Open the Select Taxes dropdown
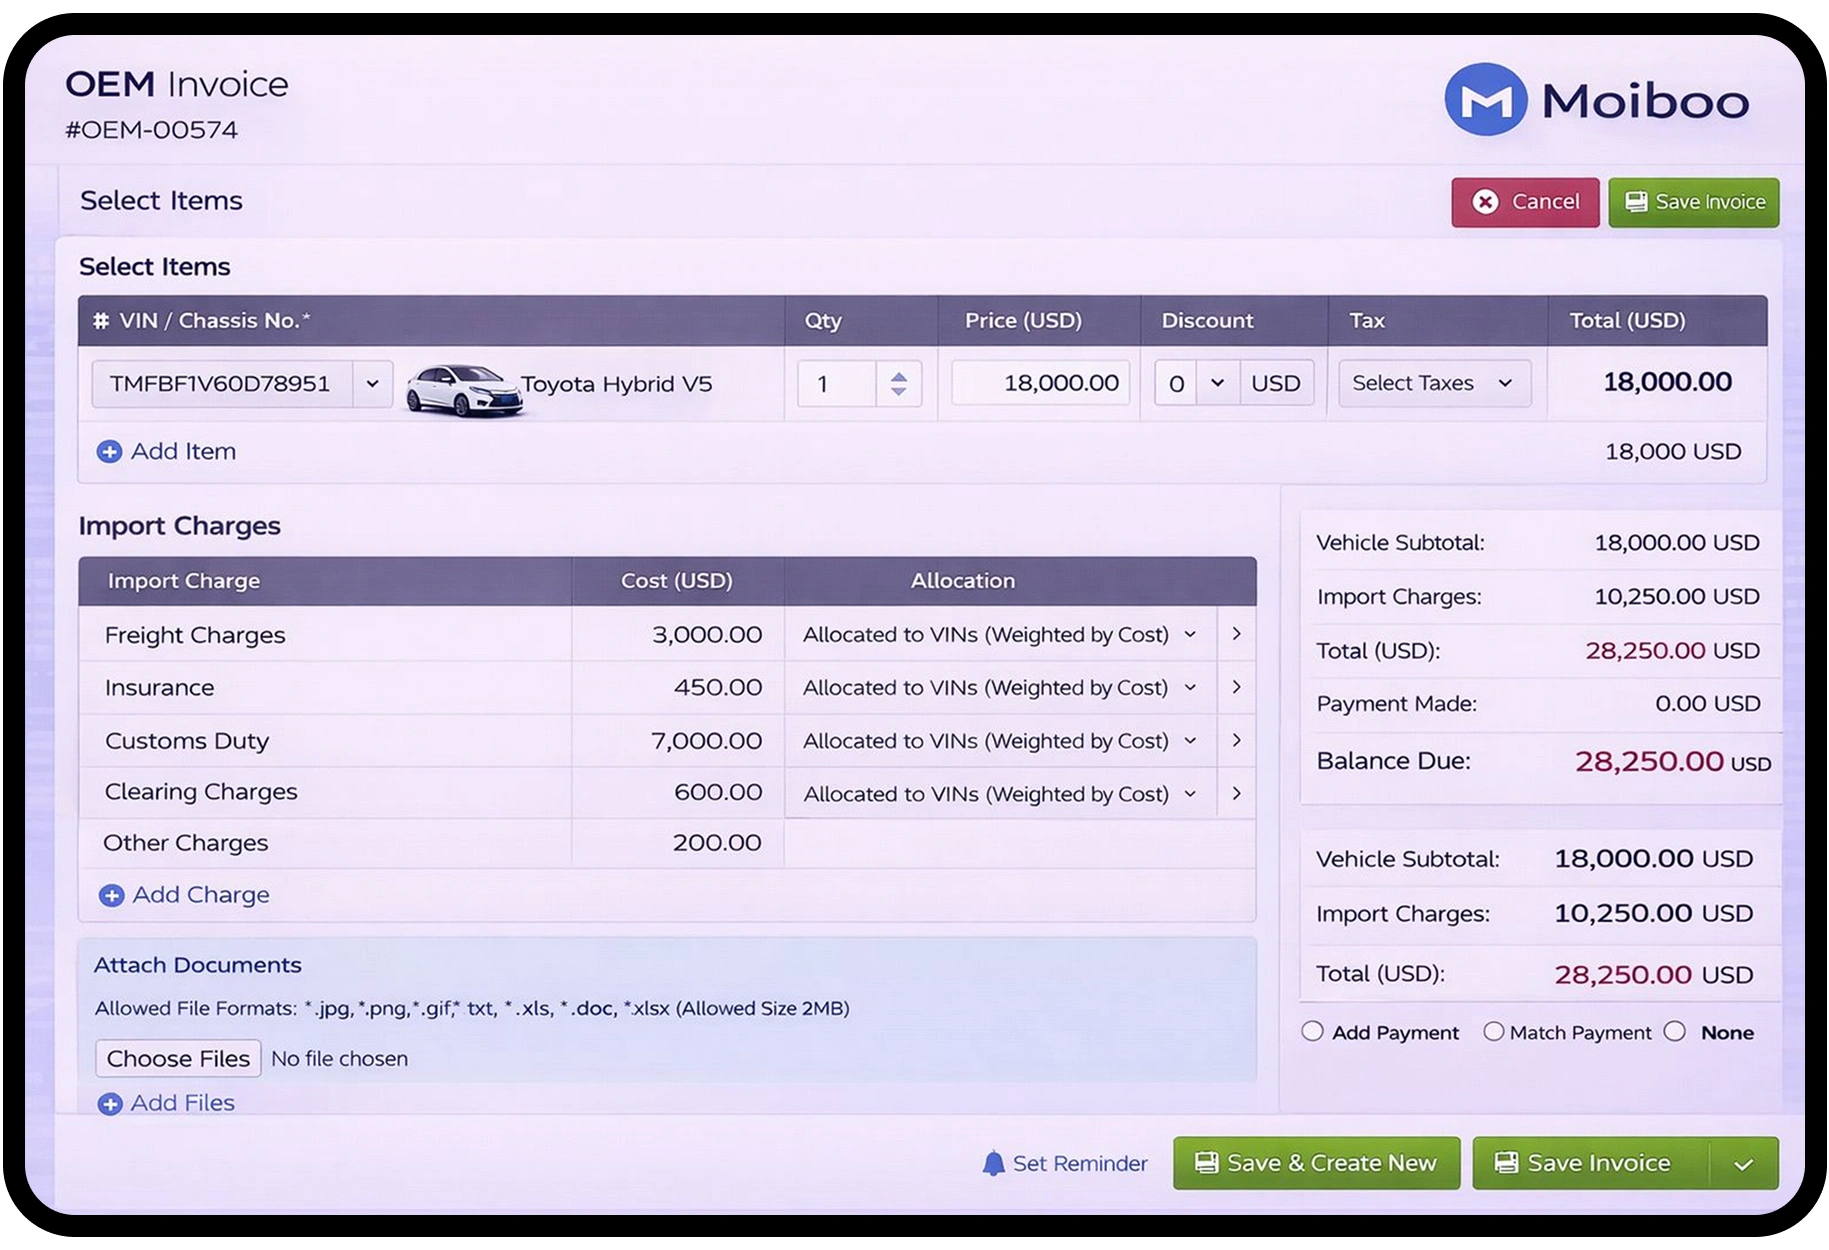This screenshot has height=1250, width=1829. tap(1434, 383)
